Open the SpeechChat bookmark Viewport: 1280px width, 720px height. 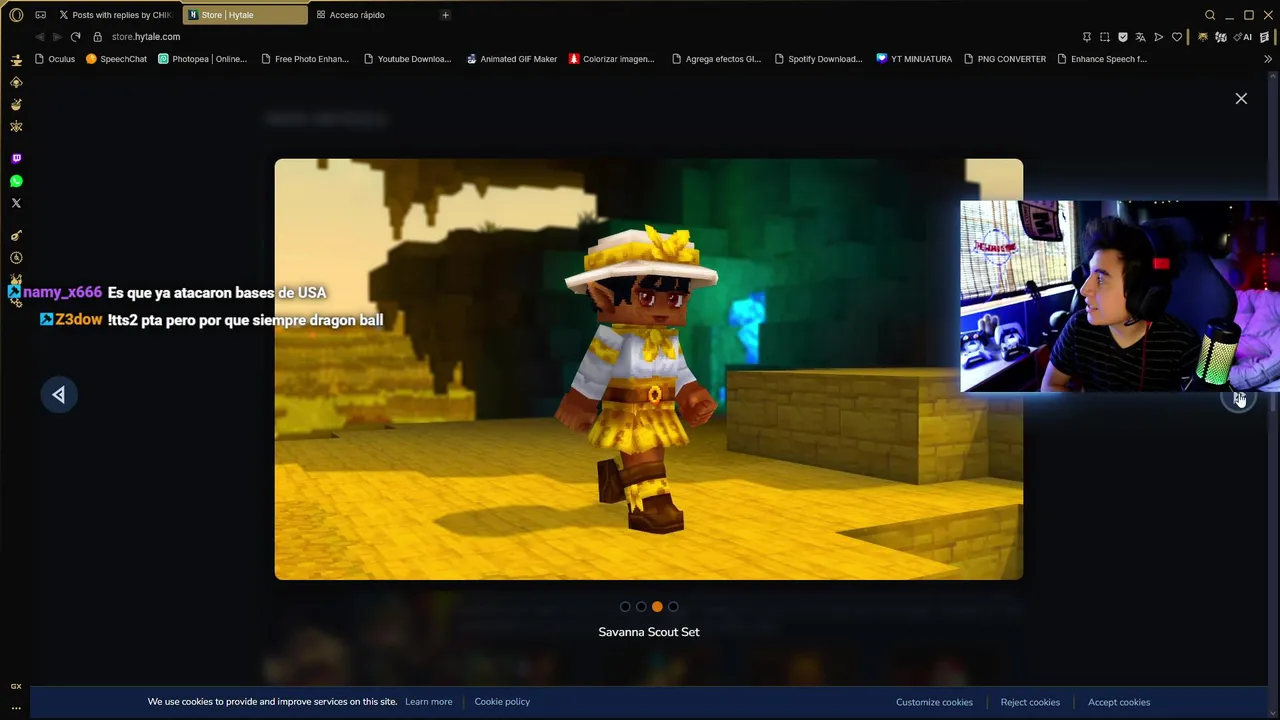[x=117, y=59]
